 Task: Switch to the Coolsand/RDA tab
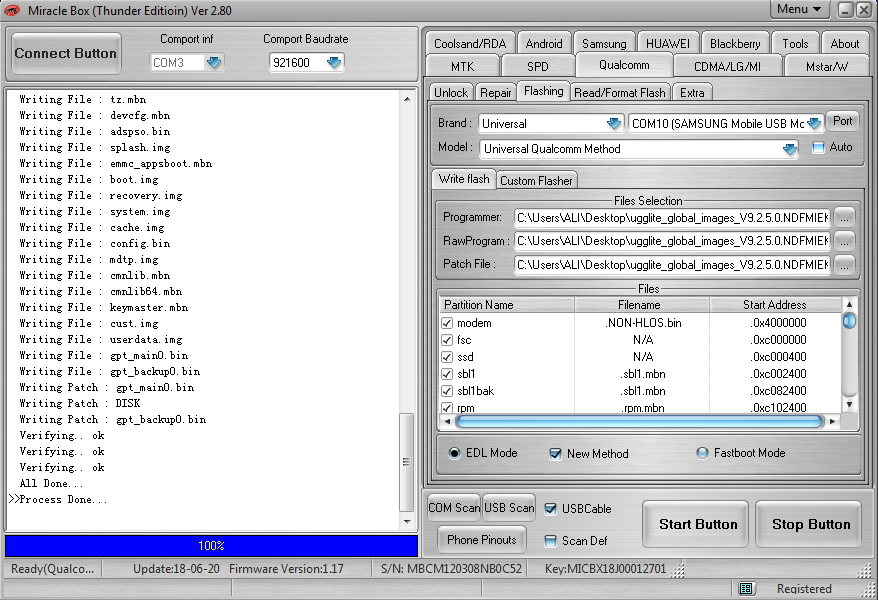pyautogui.click(x=470, y=44)
